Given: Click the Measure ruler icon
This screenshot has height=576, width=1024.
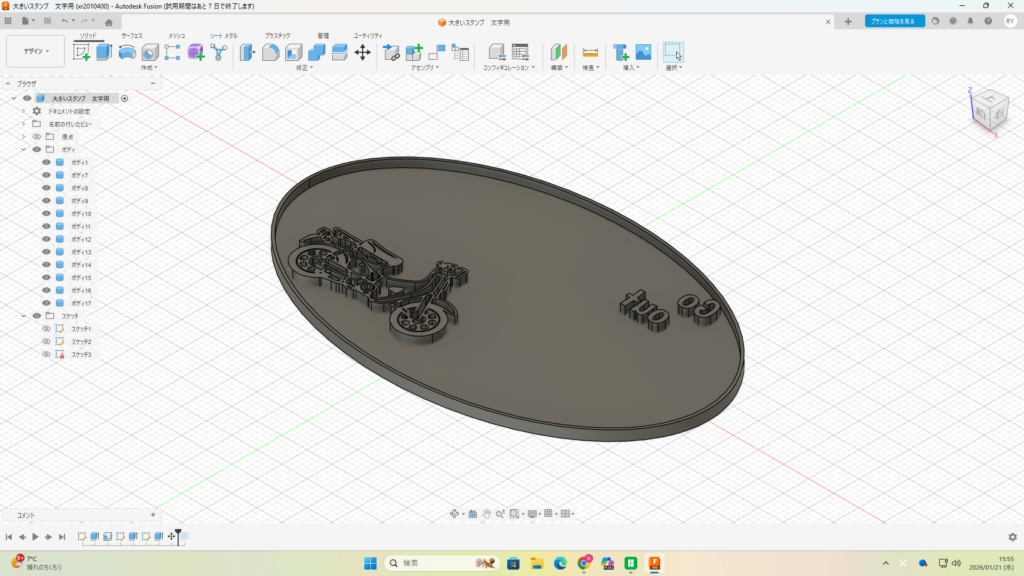Looking at the screenshot, I should tap(590, 52).
